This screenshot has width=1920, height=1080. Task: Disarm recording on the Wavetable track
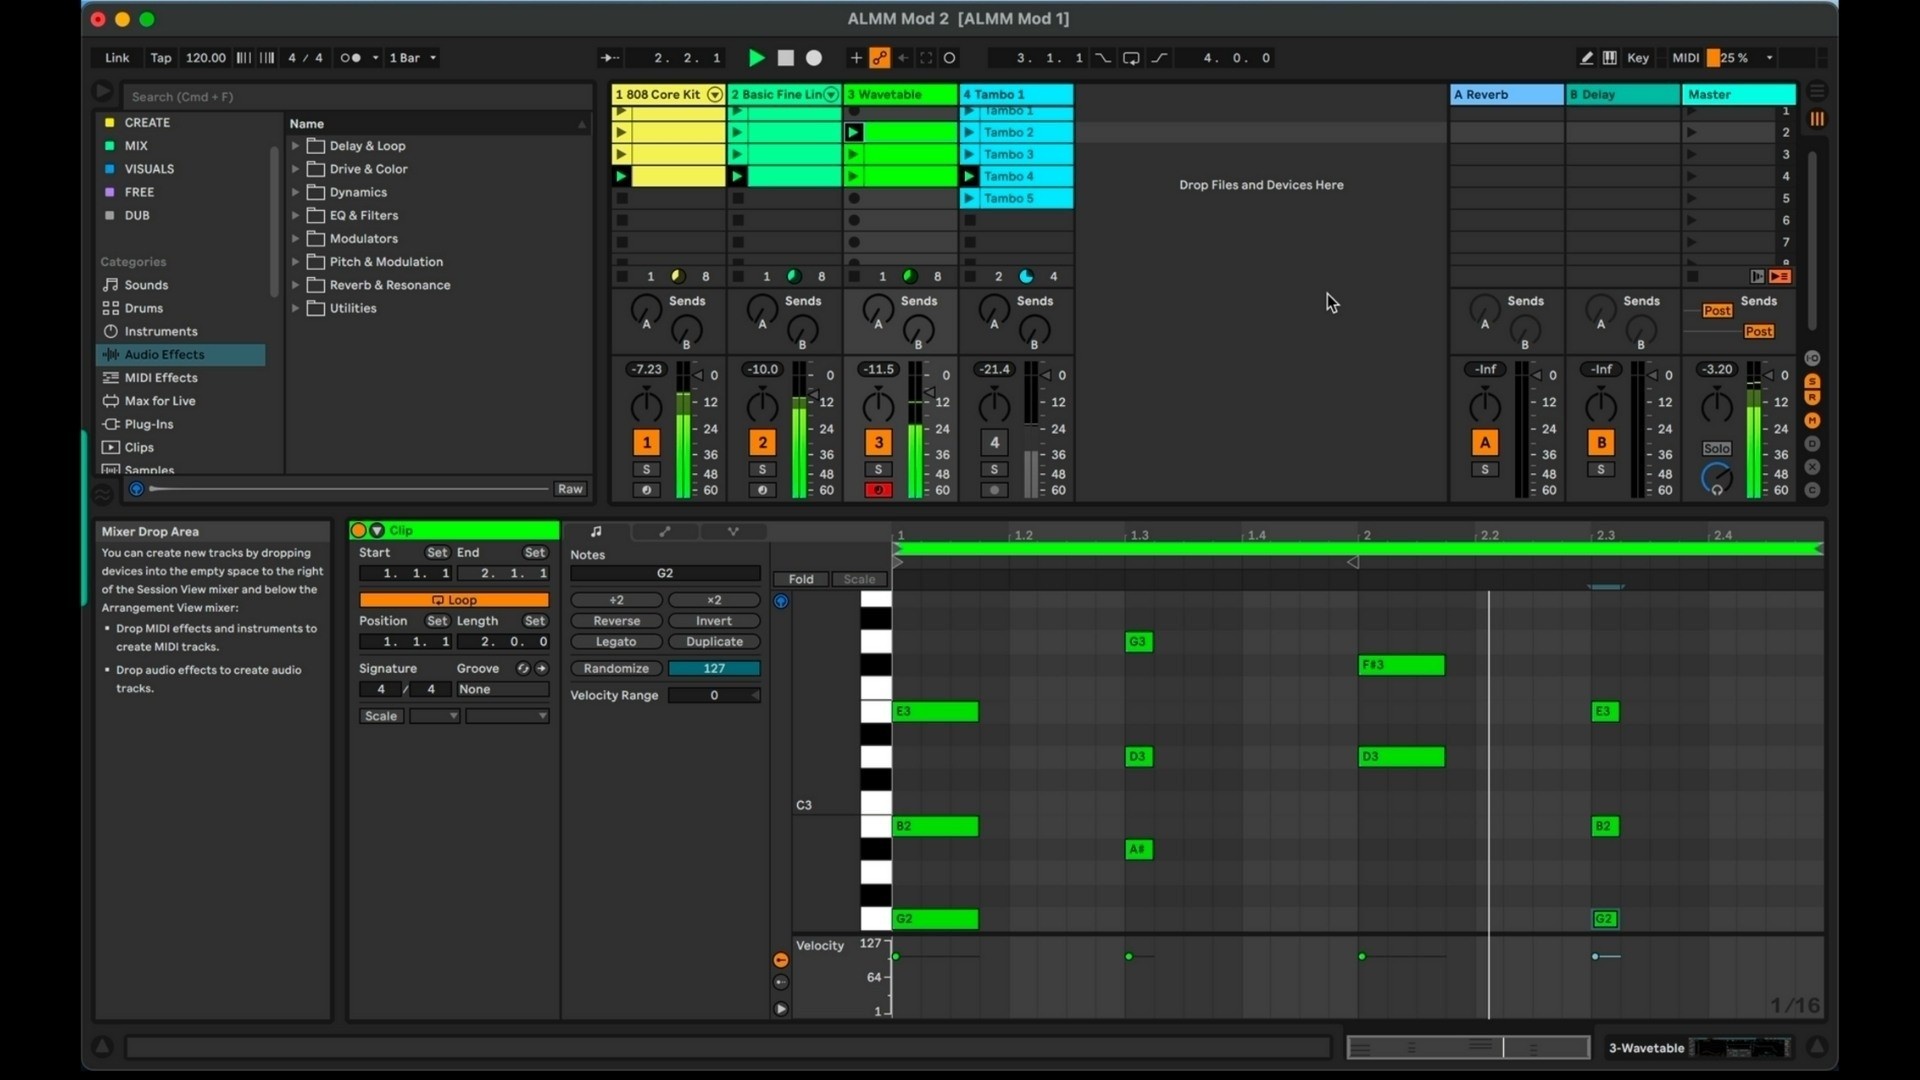pos(878,490)
